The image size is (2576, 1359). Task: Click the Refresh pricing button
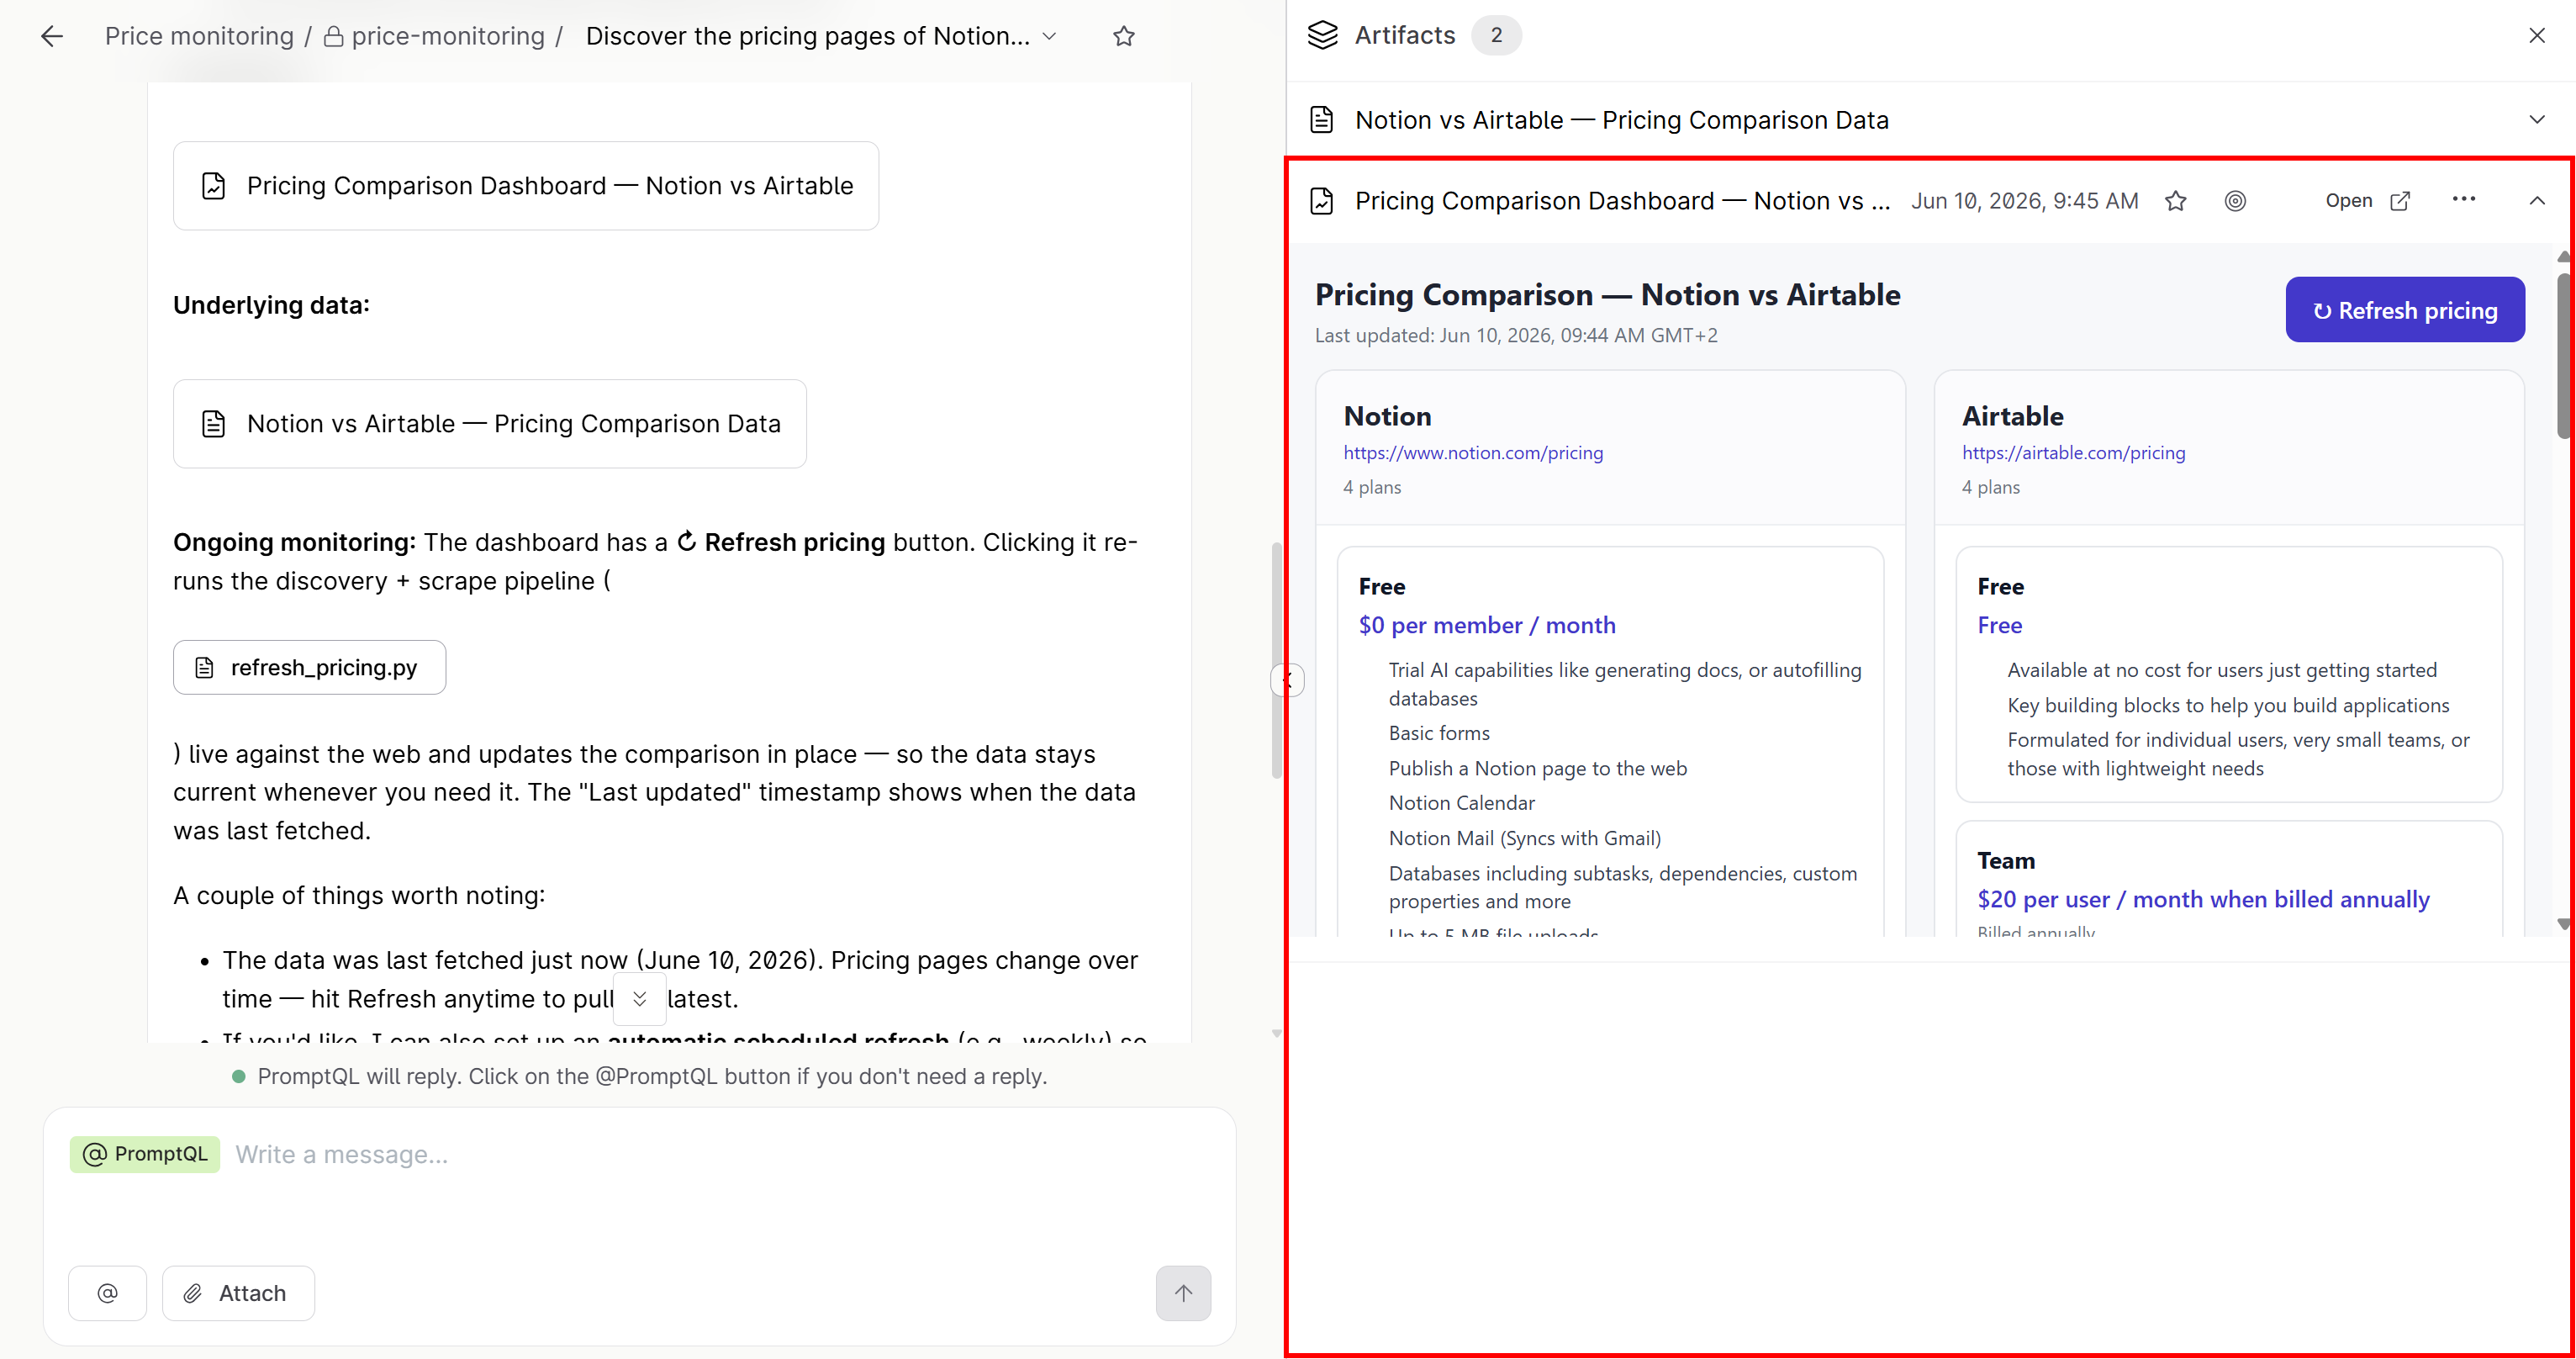pyautogui.click(x=2404, y=310)
